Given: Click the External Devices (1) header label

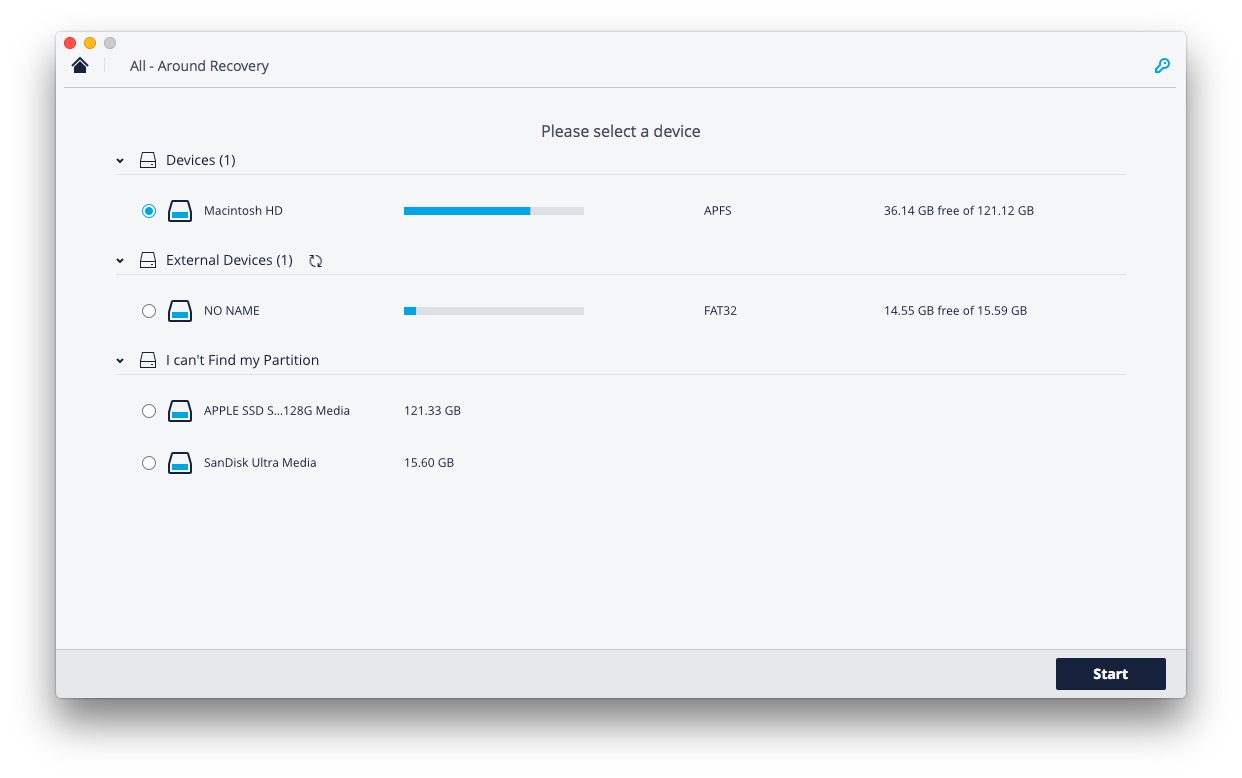Looking at the screenshot, I should click(229, 260).
